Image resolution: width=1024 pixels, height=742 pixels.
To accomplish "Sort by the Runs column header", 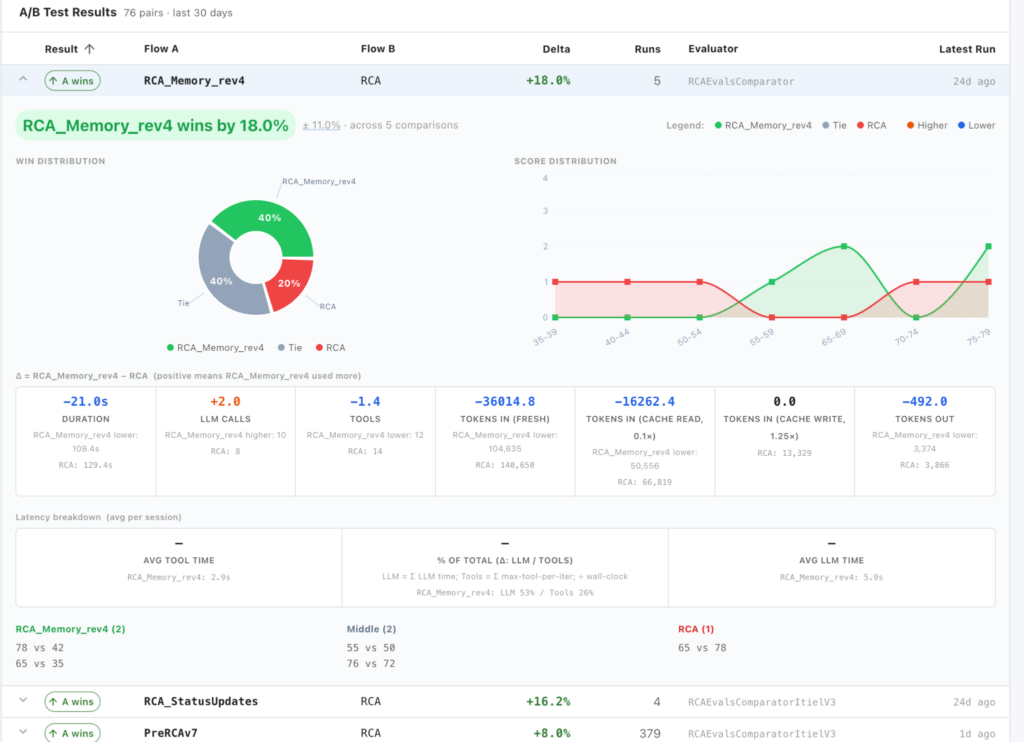I will tap(647, 49).
